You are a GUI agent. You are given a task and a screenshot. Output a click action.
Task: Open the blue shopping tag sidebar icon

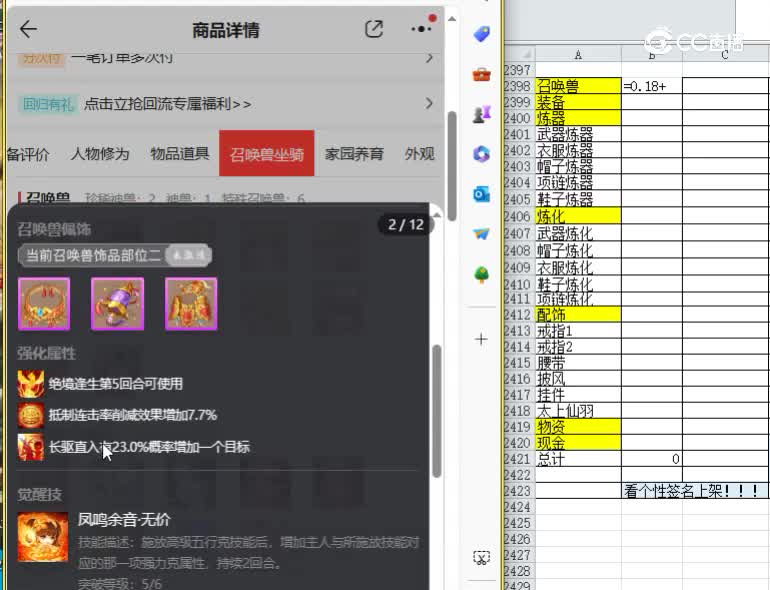coord(481,34)
